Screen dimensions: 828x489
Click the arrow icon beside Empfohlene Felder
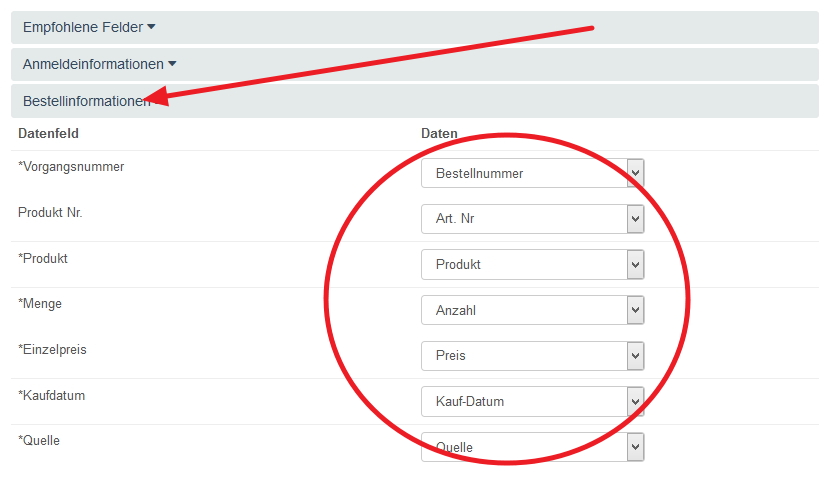[x=151, y=27]
